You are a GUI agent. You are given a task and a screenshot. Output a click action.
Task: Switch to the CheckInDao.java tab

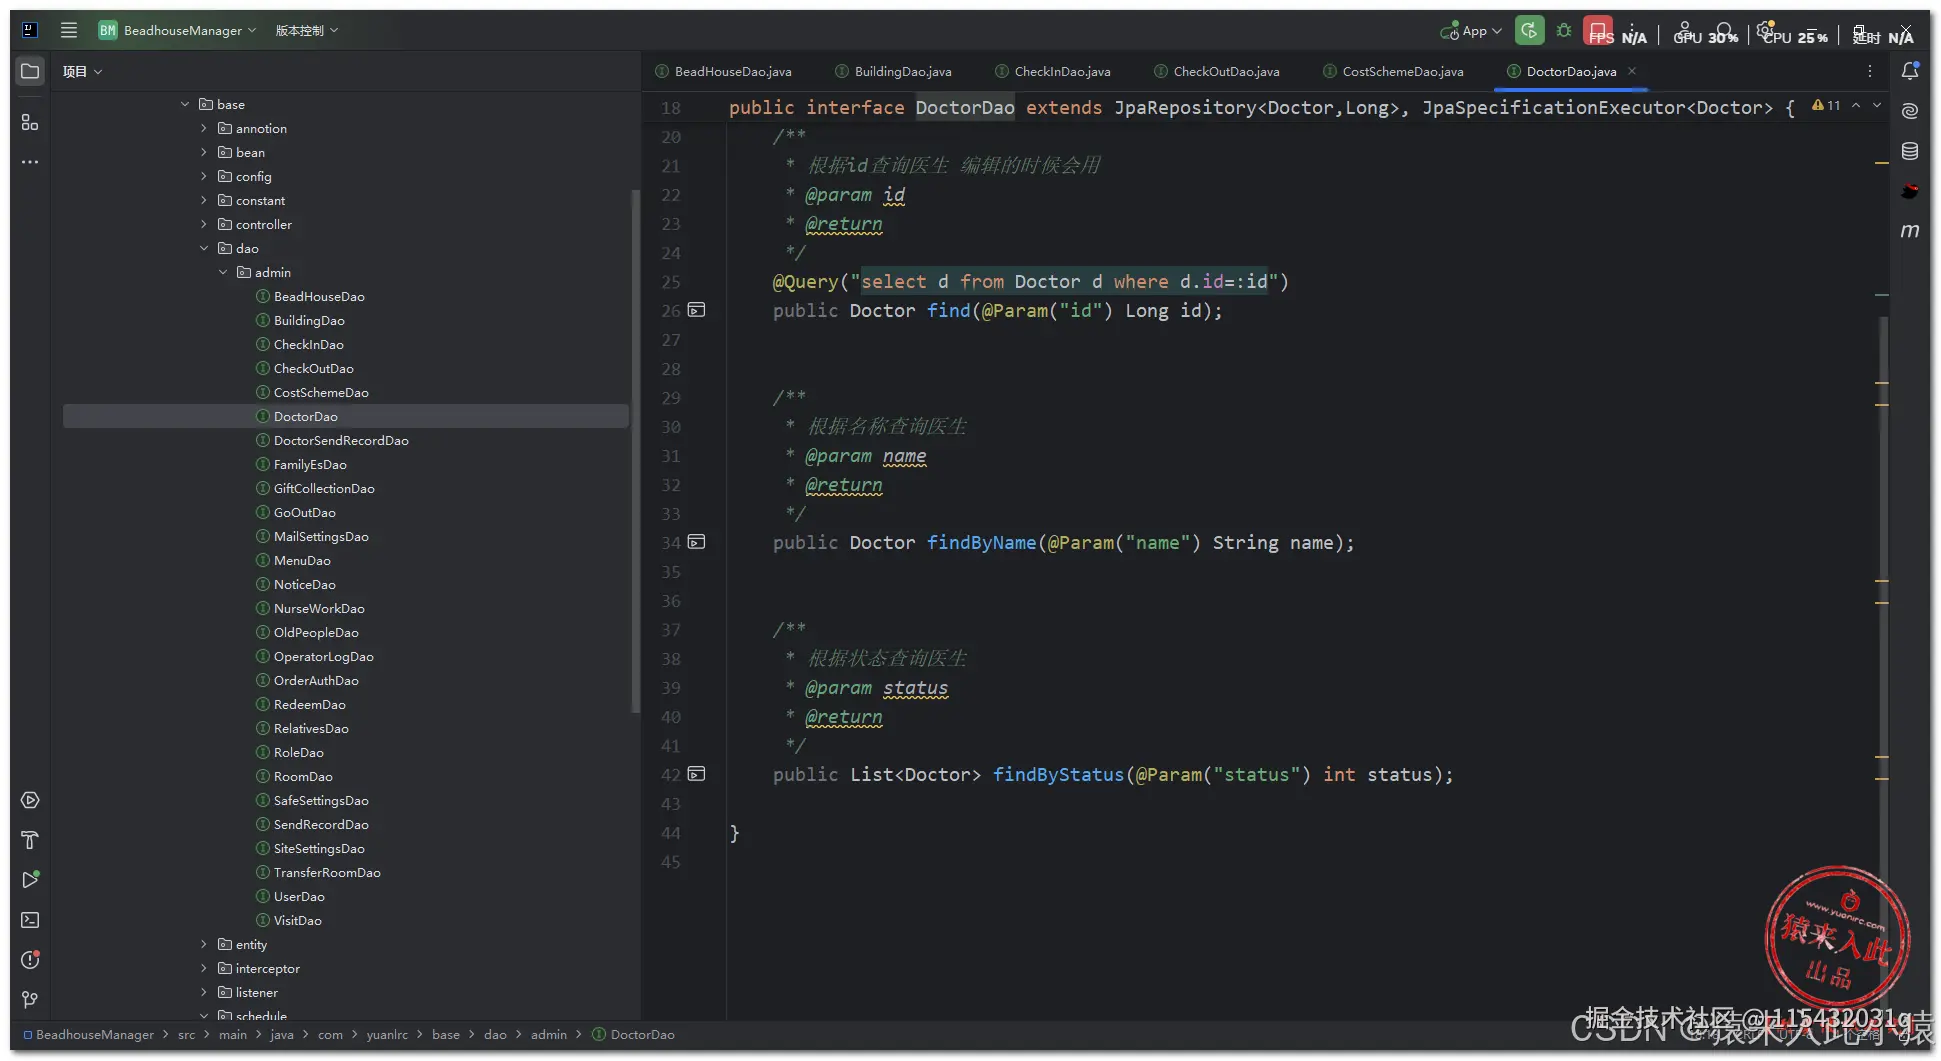tap(1061, 71)
